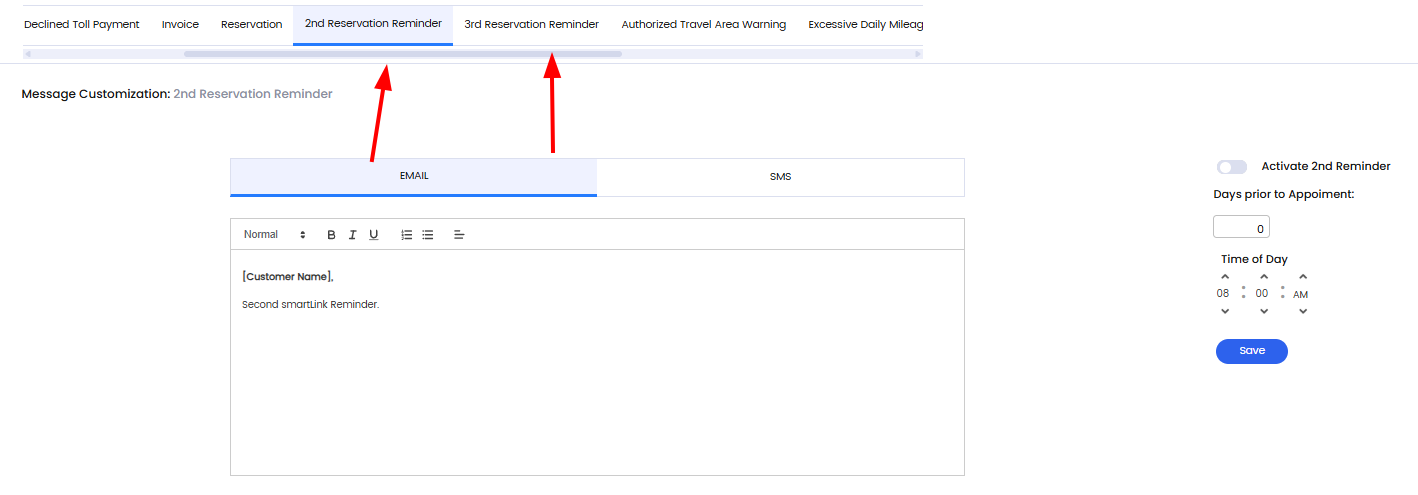Underline the selected message text
This screenshot has height=495, width=1418.
(374, 235)
